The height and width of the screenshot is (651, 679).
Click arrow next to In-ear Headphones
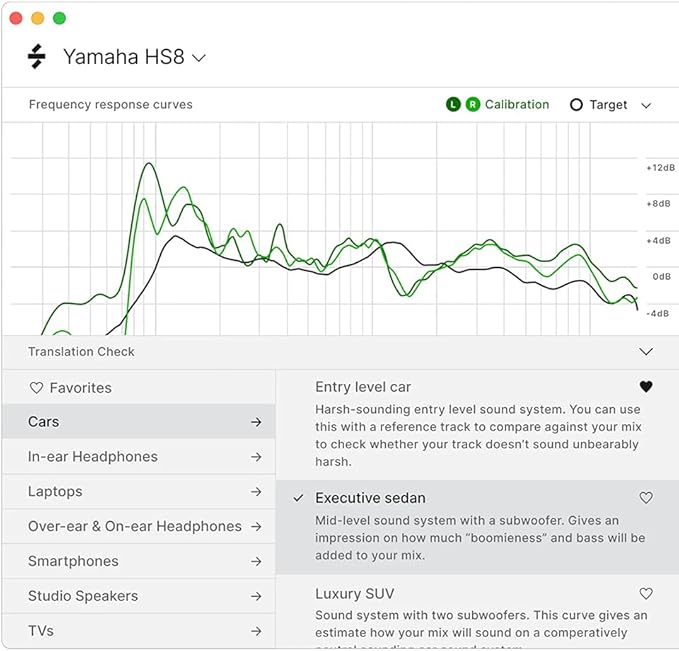[256, 457]
